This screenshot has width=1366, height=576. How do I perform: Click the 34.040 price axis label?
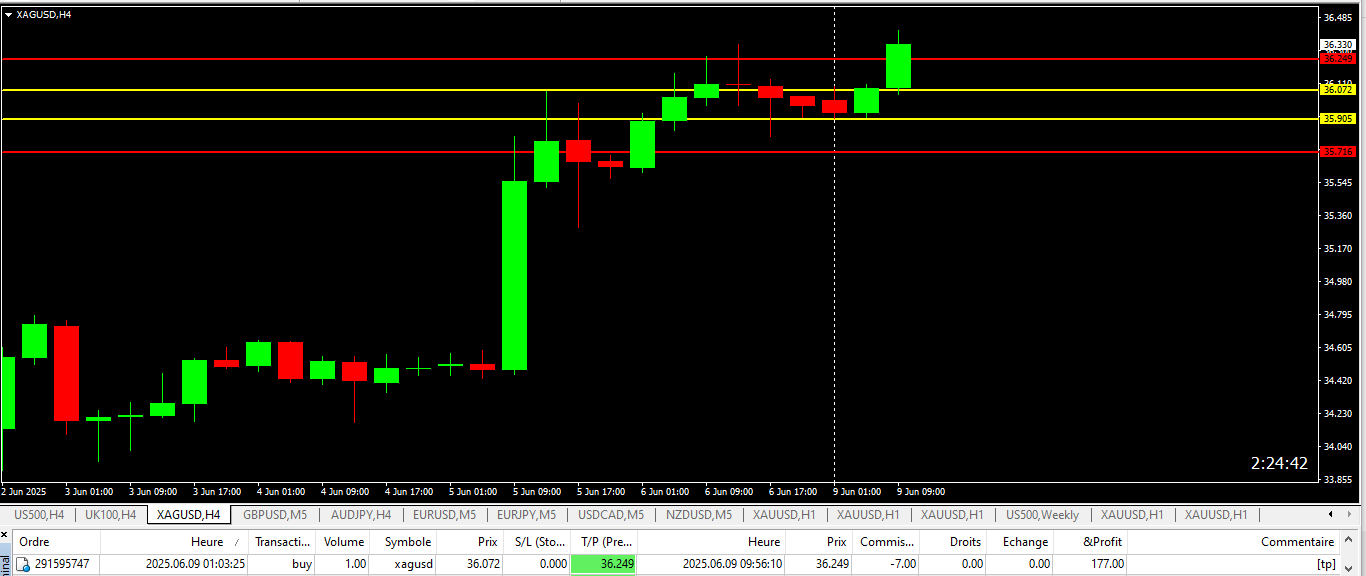click(x=1337, y=446)
